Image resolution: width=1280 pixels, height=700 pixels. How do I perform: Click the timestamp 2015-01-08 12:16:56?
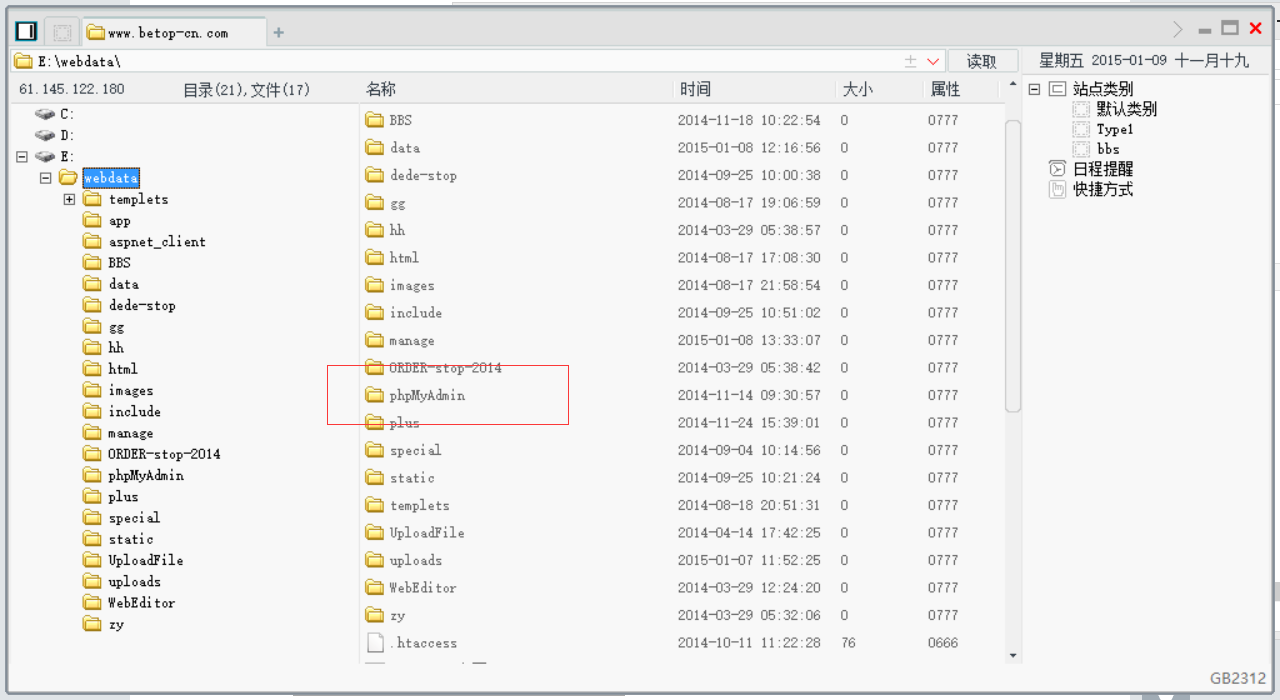[749, 148]
